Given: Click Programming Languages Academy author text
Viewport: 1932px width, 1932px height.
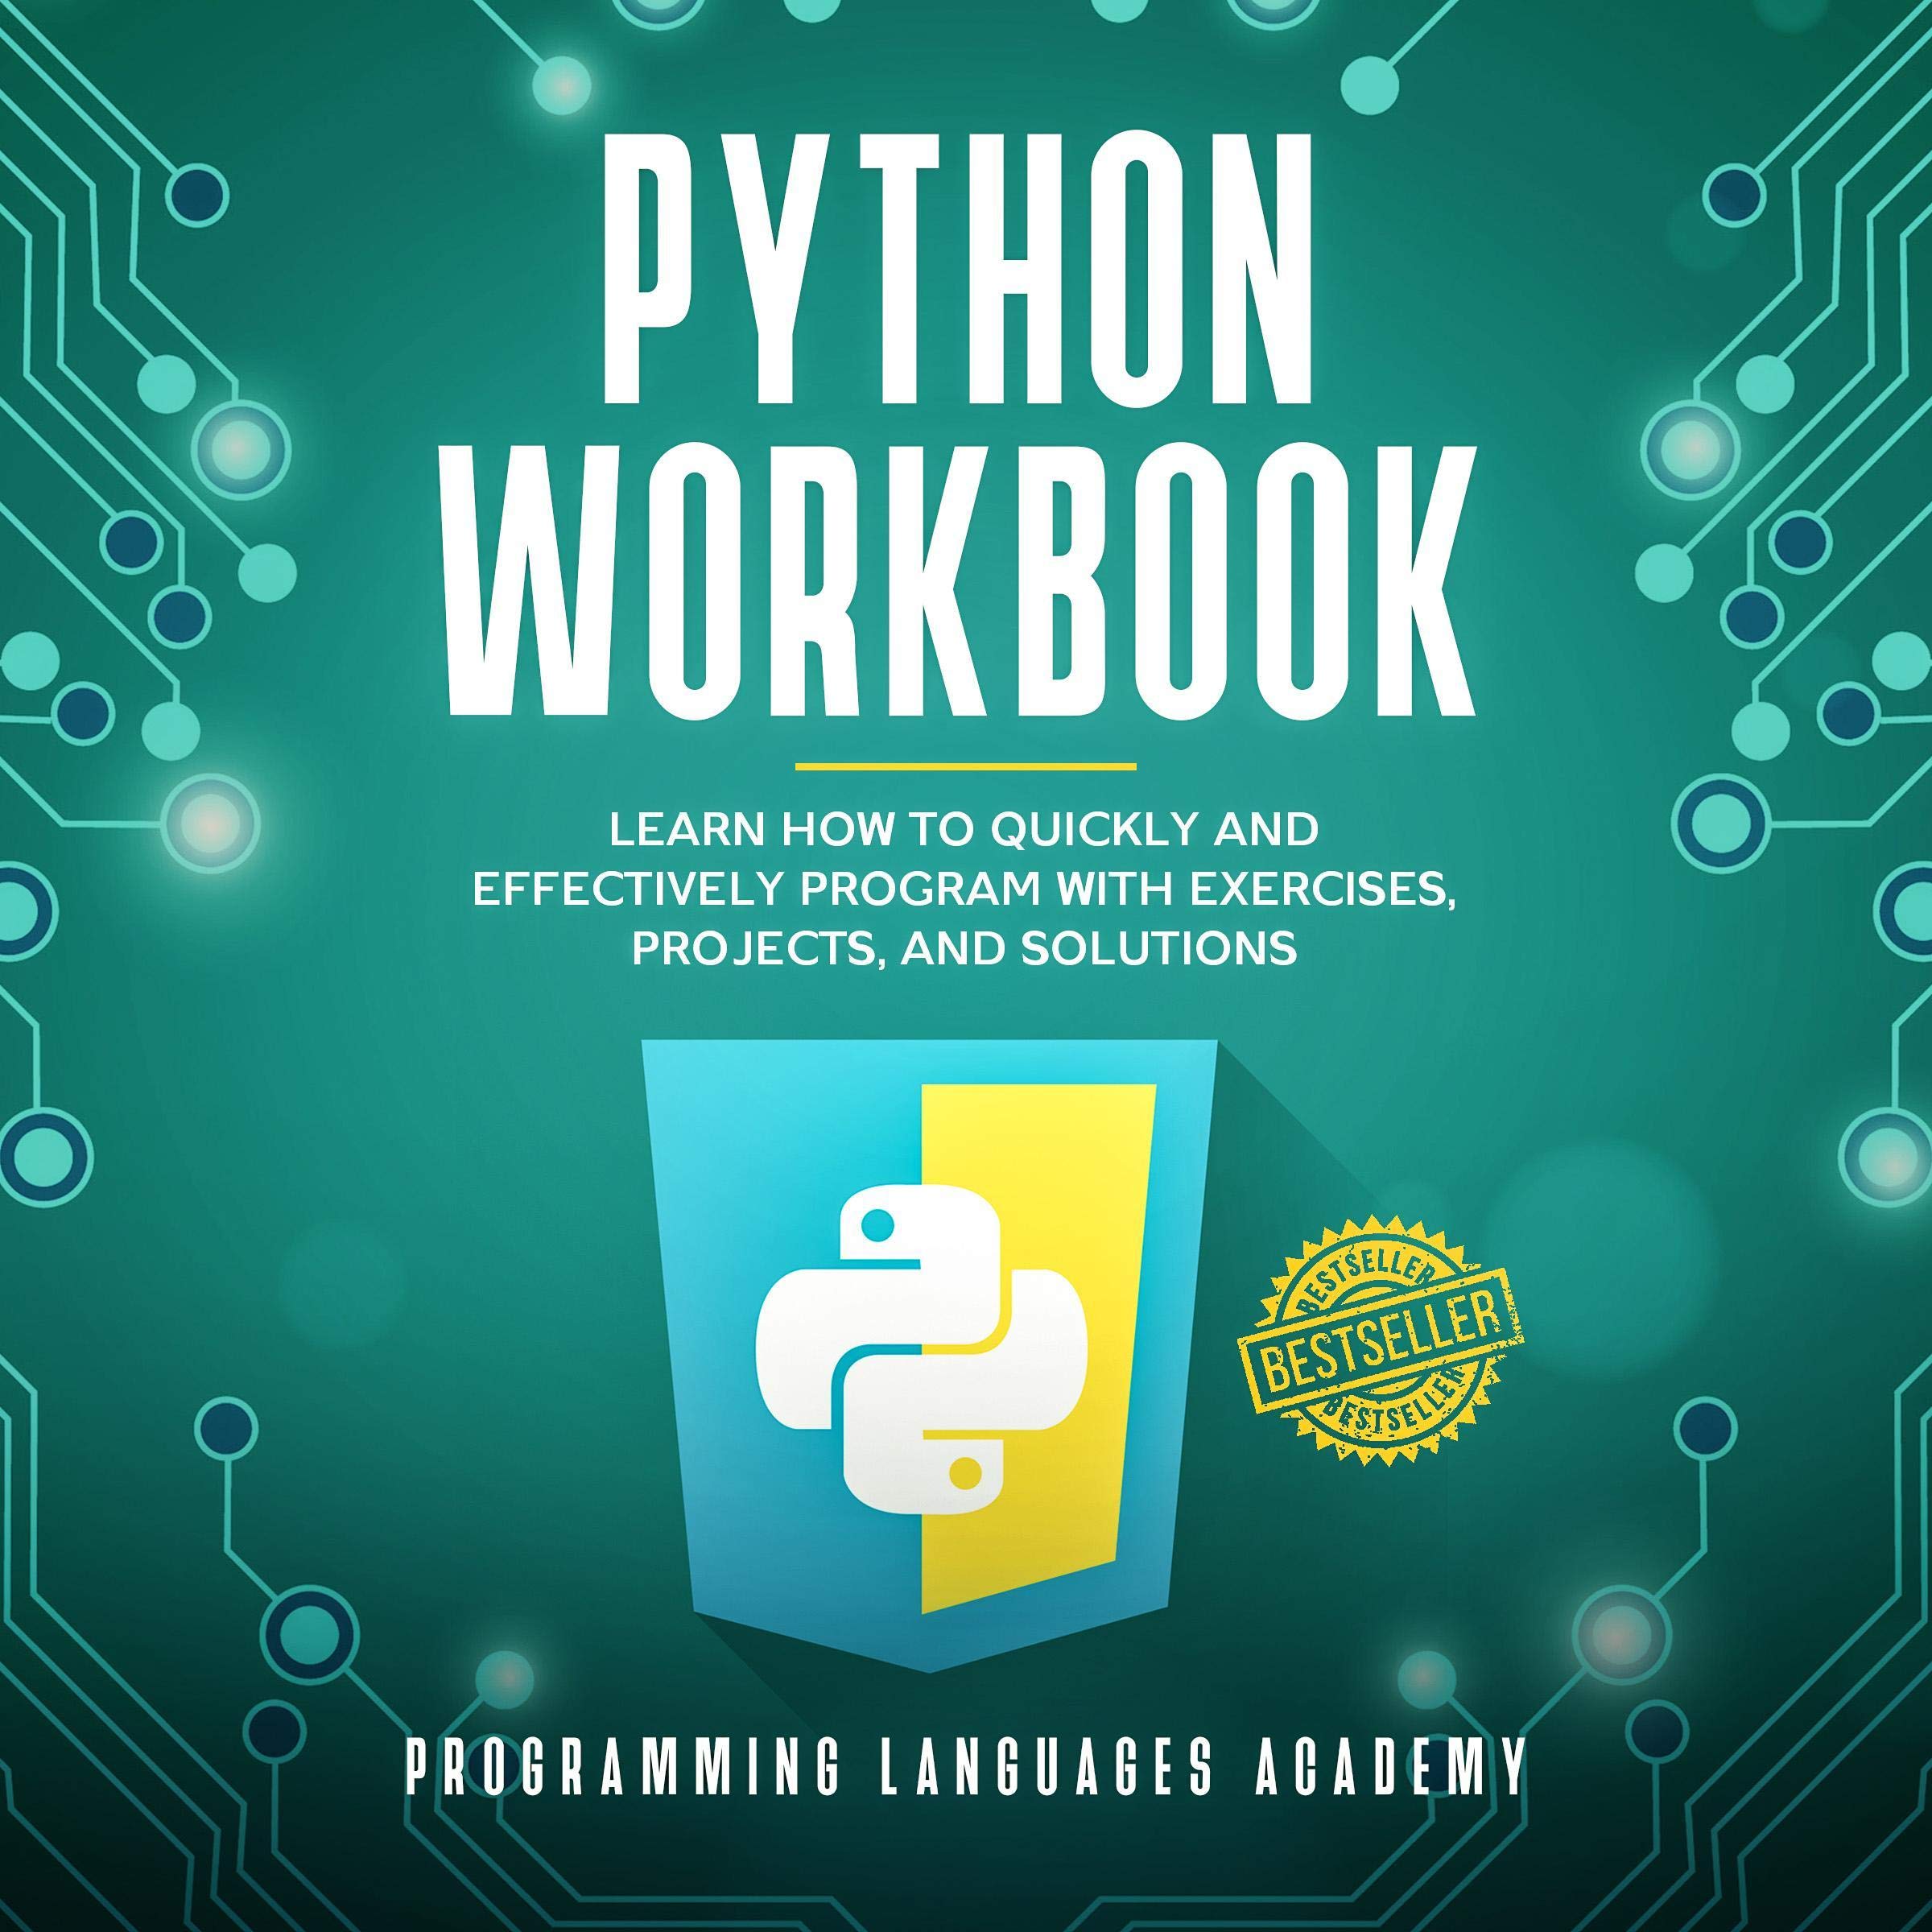Looking at the screenshot, I should (x=965, y=1767).
